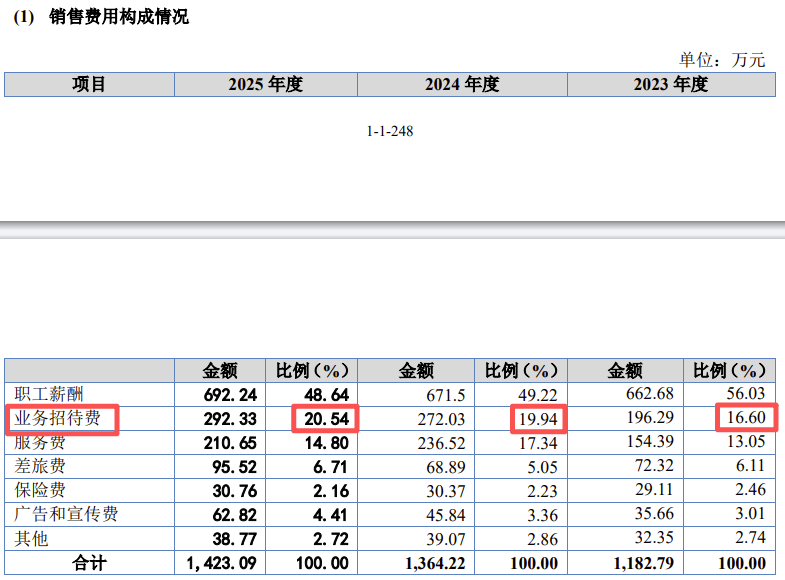
Task: Select the value 154.39
Action: point(650,441)
